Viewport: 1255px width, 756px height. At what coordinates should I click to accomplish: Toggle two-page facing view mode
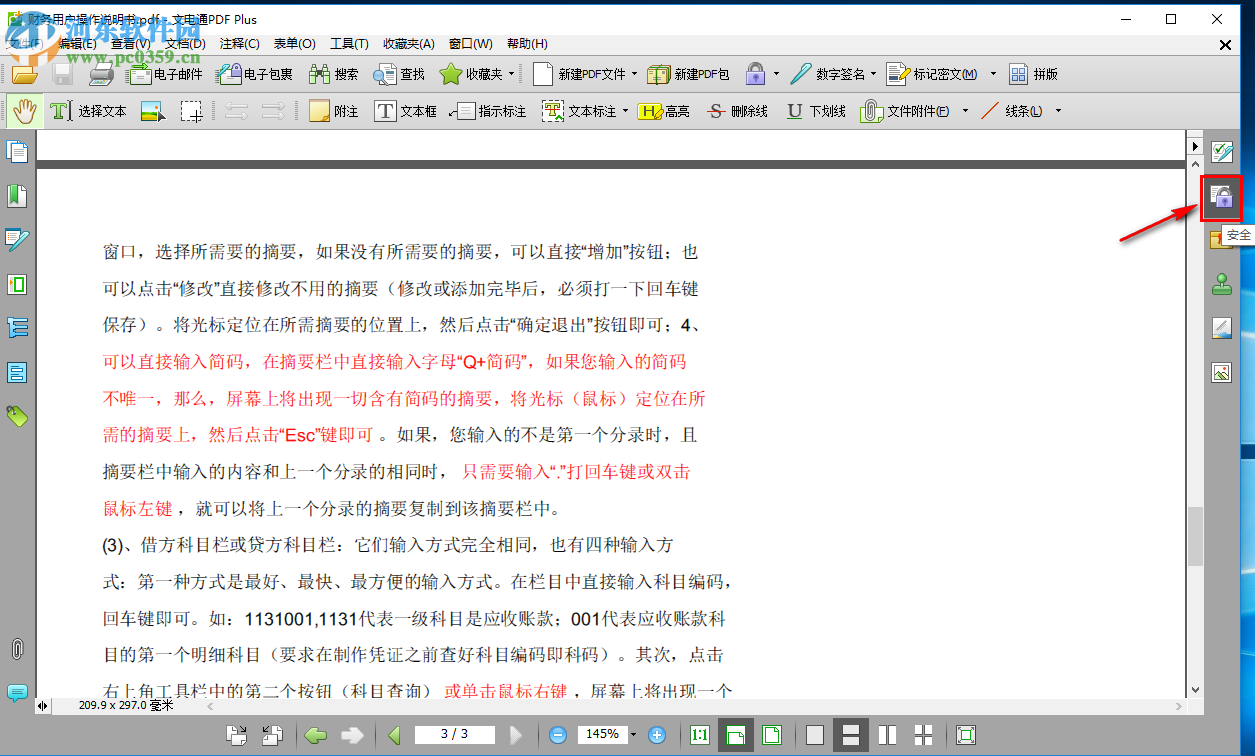coord(886,733)
